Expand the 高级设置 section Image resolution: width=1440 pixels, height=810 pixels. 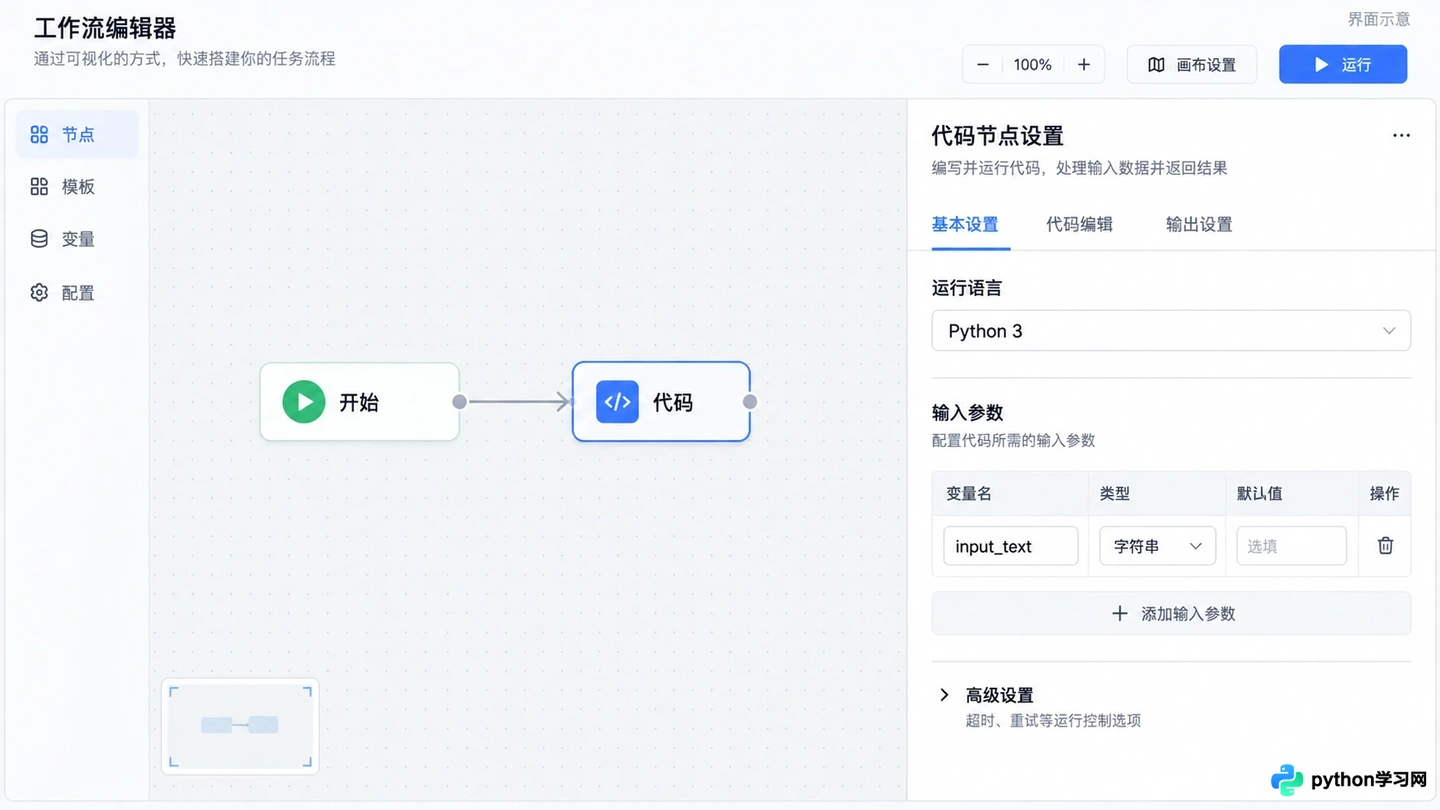(x=987, y=695)
